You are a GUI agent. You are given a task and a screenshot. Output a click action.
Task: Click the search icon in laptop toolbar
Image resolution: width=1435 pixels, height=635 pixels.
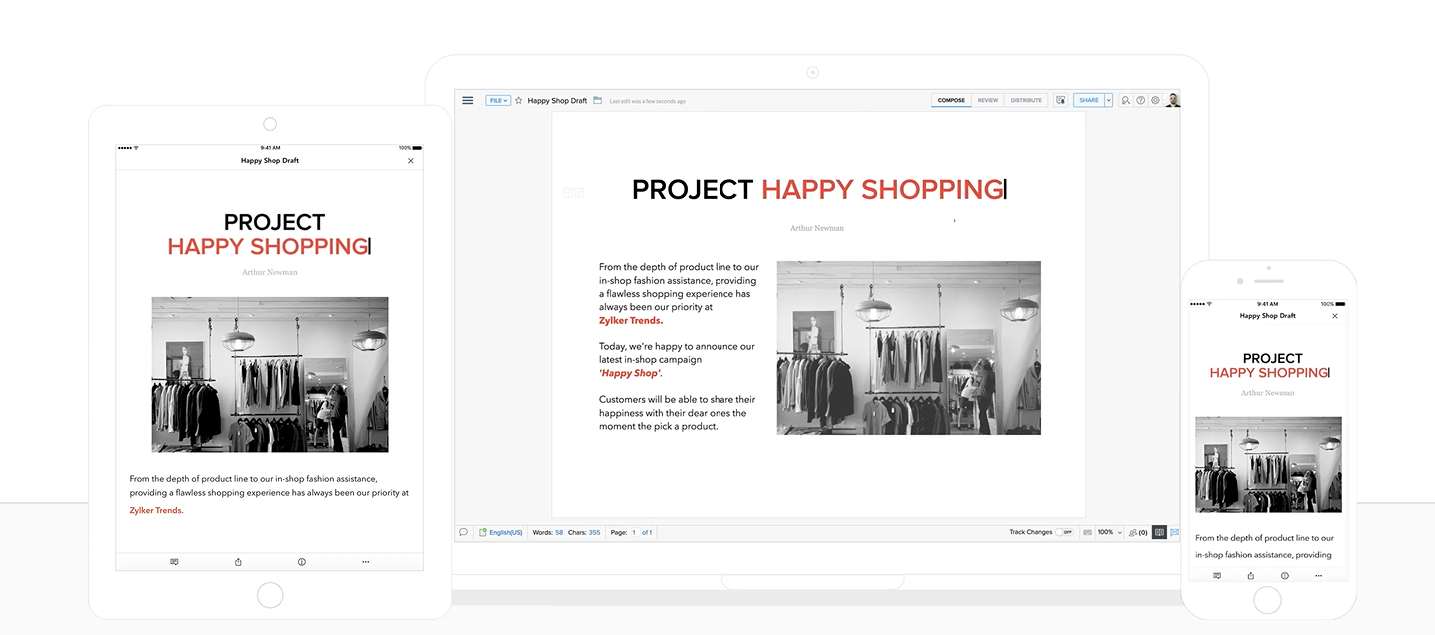click(x=1126, y=100)
